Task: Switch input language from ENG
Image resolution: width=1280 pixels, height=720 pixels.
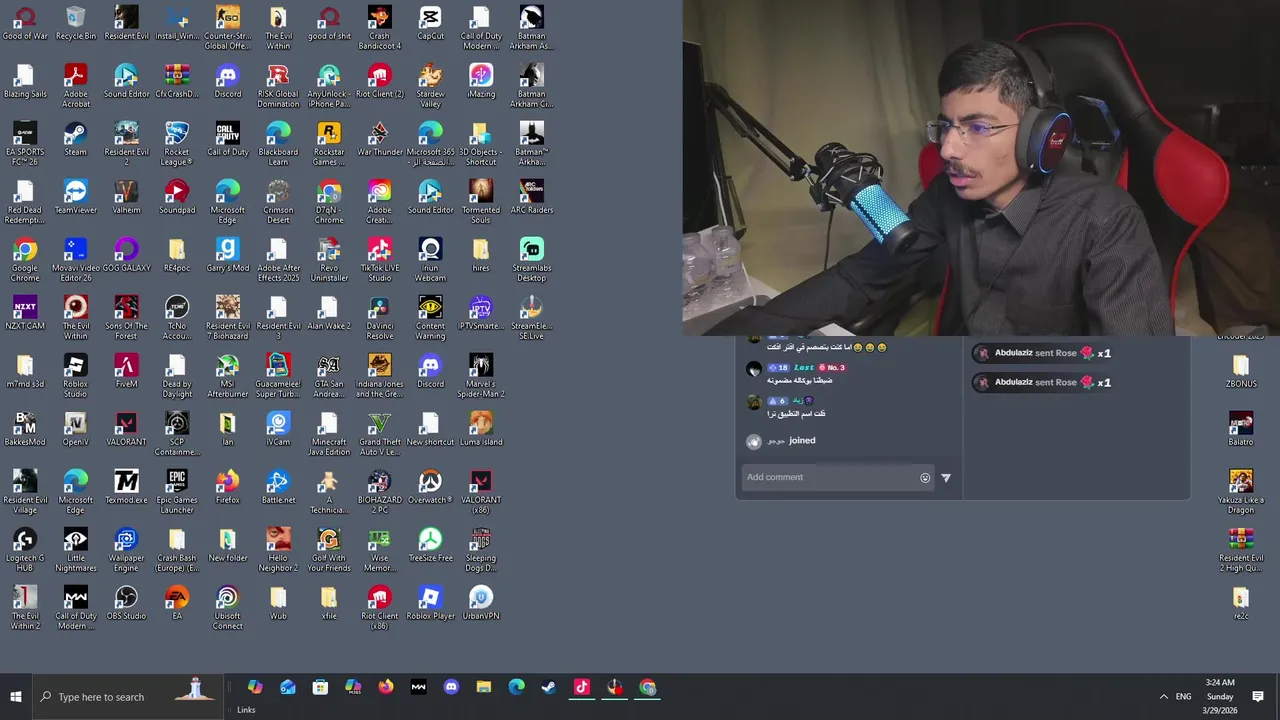Action: pyautogui.click(x=1183, y=697)
